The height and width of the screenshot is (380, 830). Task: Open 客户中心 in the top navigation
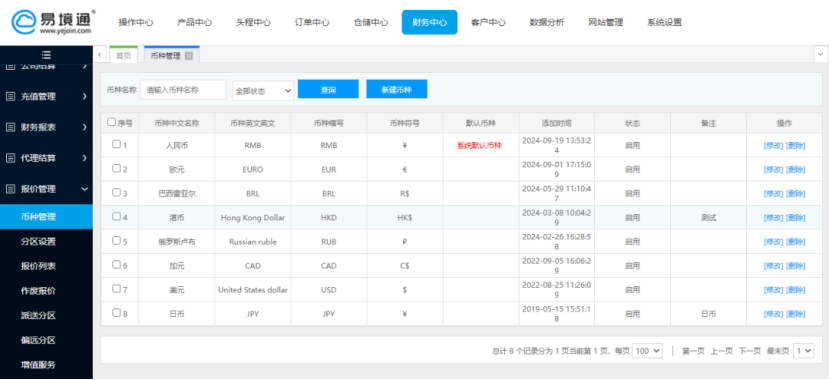[x=488, y=22]
